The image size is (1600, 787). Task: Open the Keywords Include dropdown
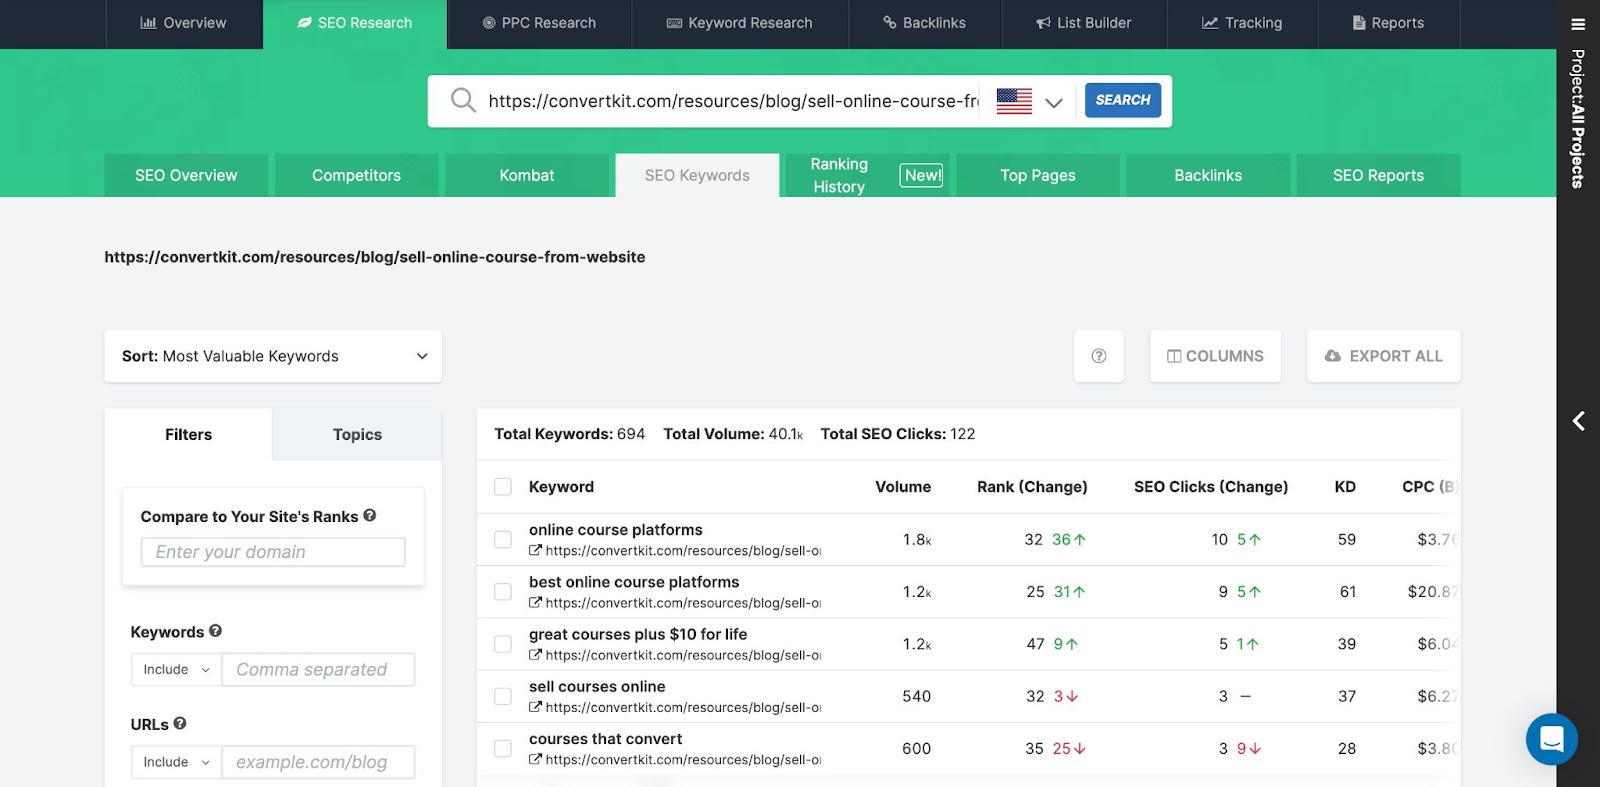tap(176, 669)
